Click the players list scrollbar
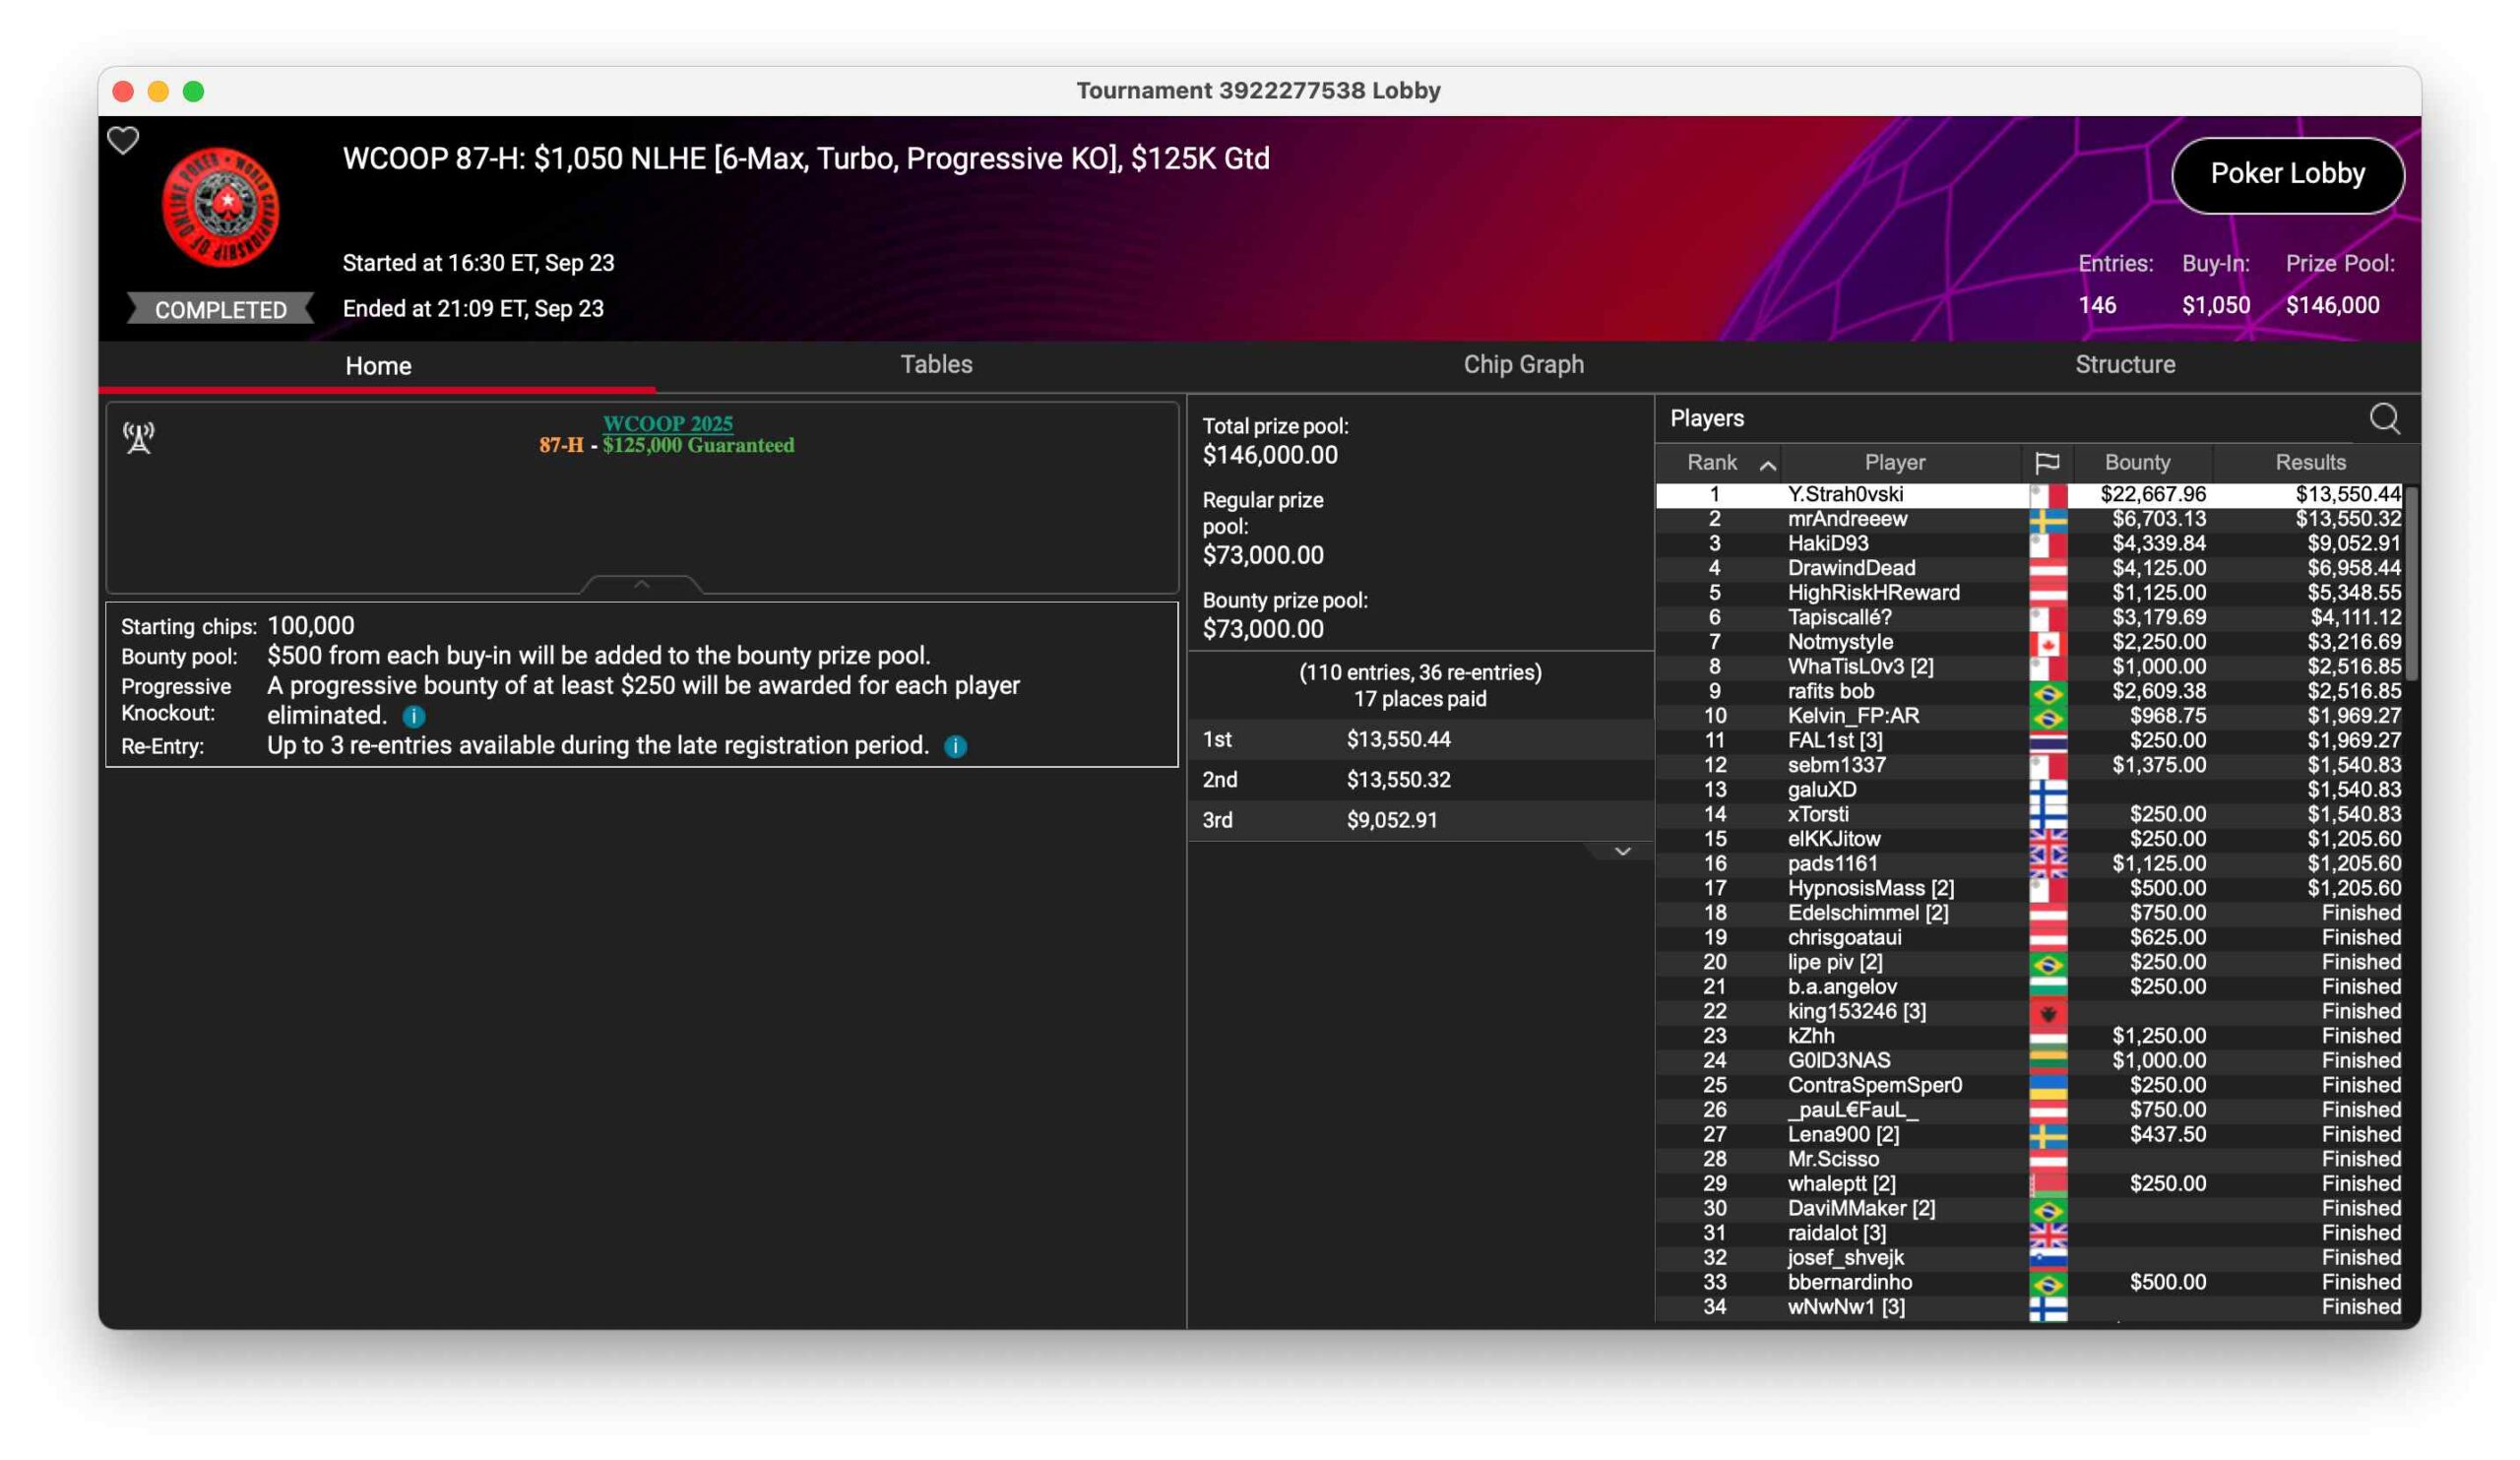Screen dimensions: 2520x1460 pos(2410,583)
